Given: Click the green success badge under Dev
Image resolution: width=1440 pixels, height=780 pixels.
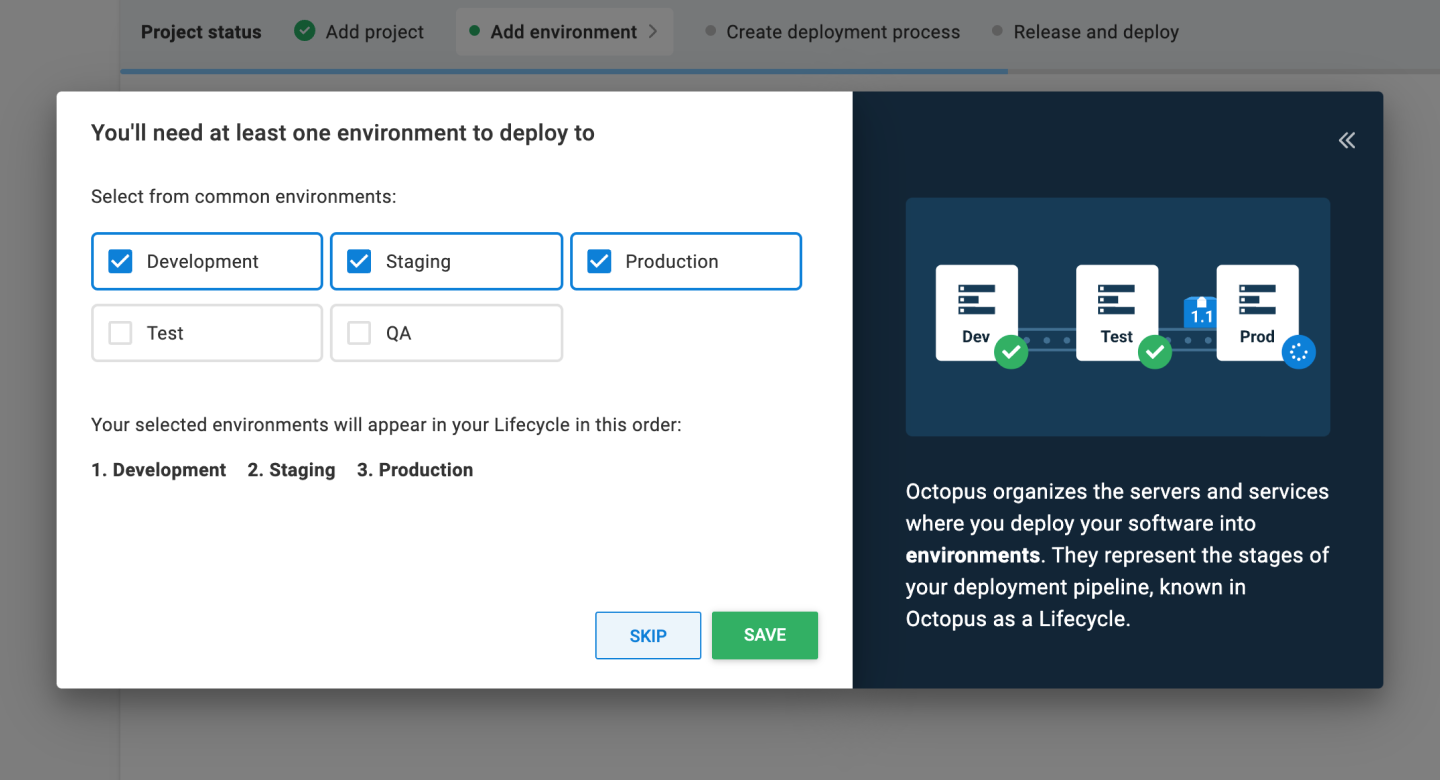Looking at the screenshot, I should 1011,352.
